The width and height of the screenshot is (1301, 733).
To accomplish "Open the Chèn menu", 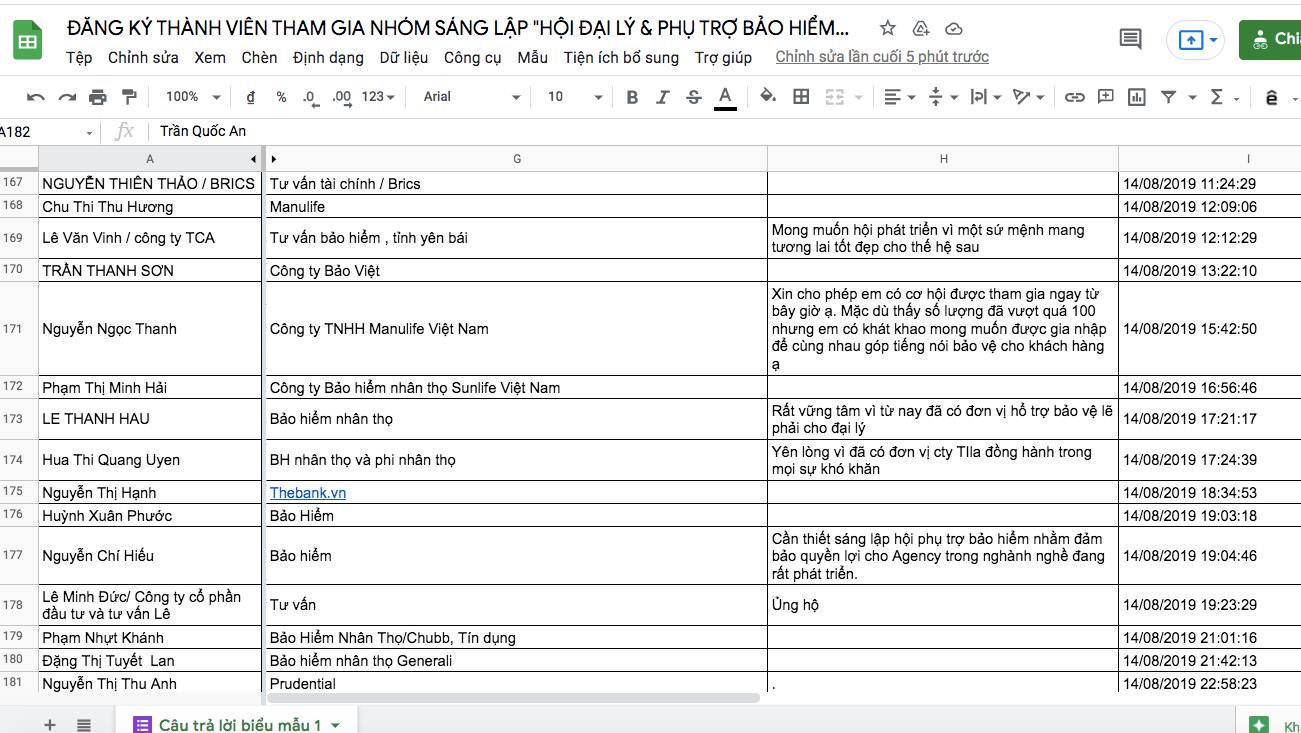I will point(259,58).
